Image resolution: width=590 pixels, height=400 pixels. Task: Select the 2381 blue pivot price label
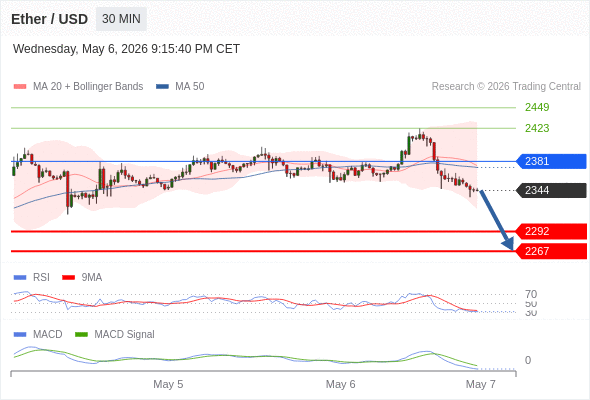[x=551, y=161]
